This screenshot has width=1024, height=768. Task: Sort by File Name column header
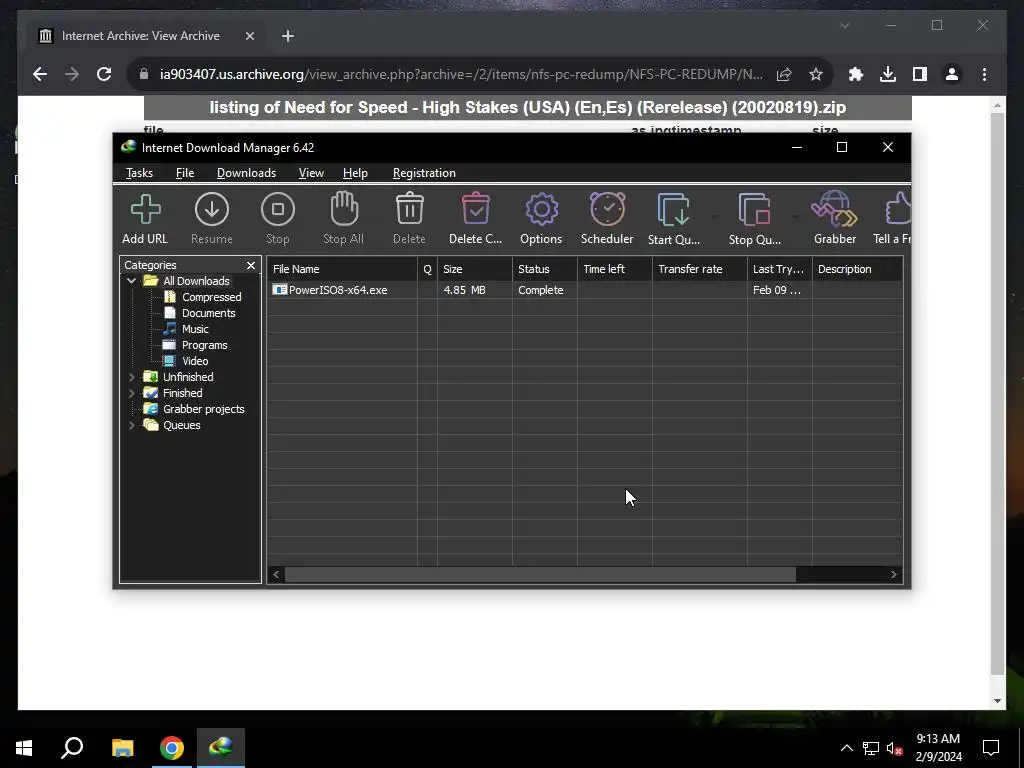(342, 269)
